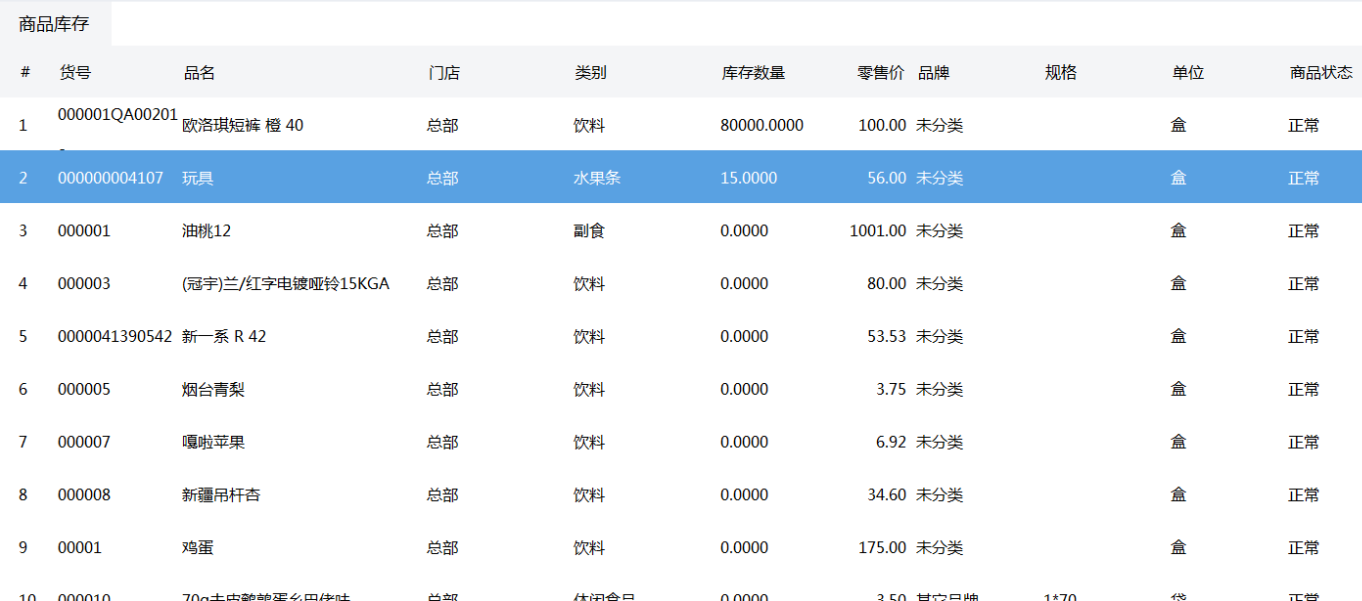Select the 新疆吊杆杏 product row
Viewport: 1362px width, 601px height.
400,494
